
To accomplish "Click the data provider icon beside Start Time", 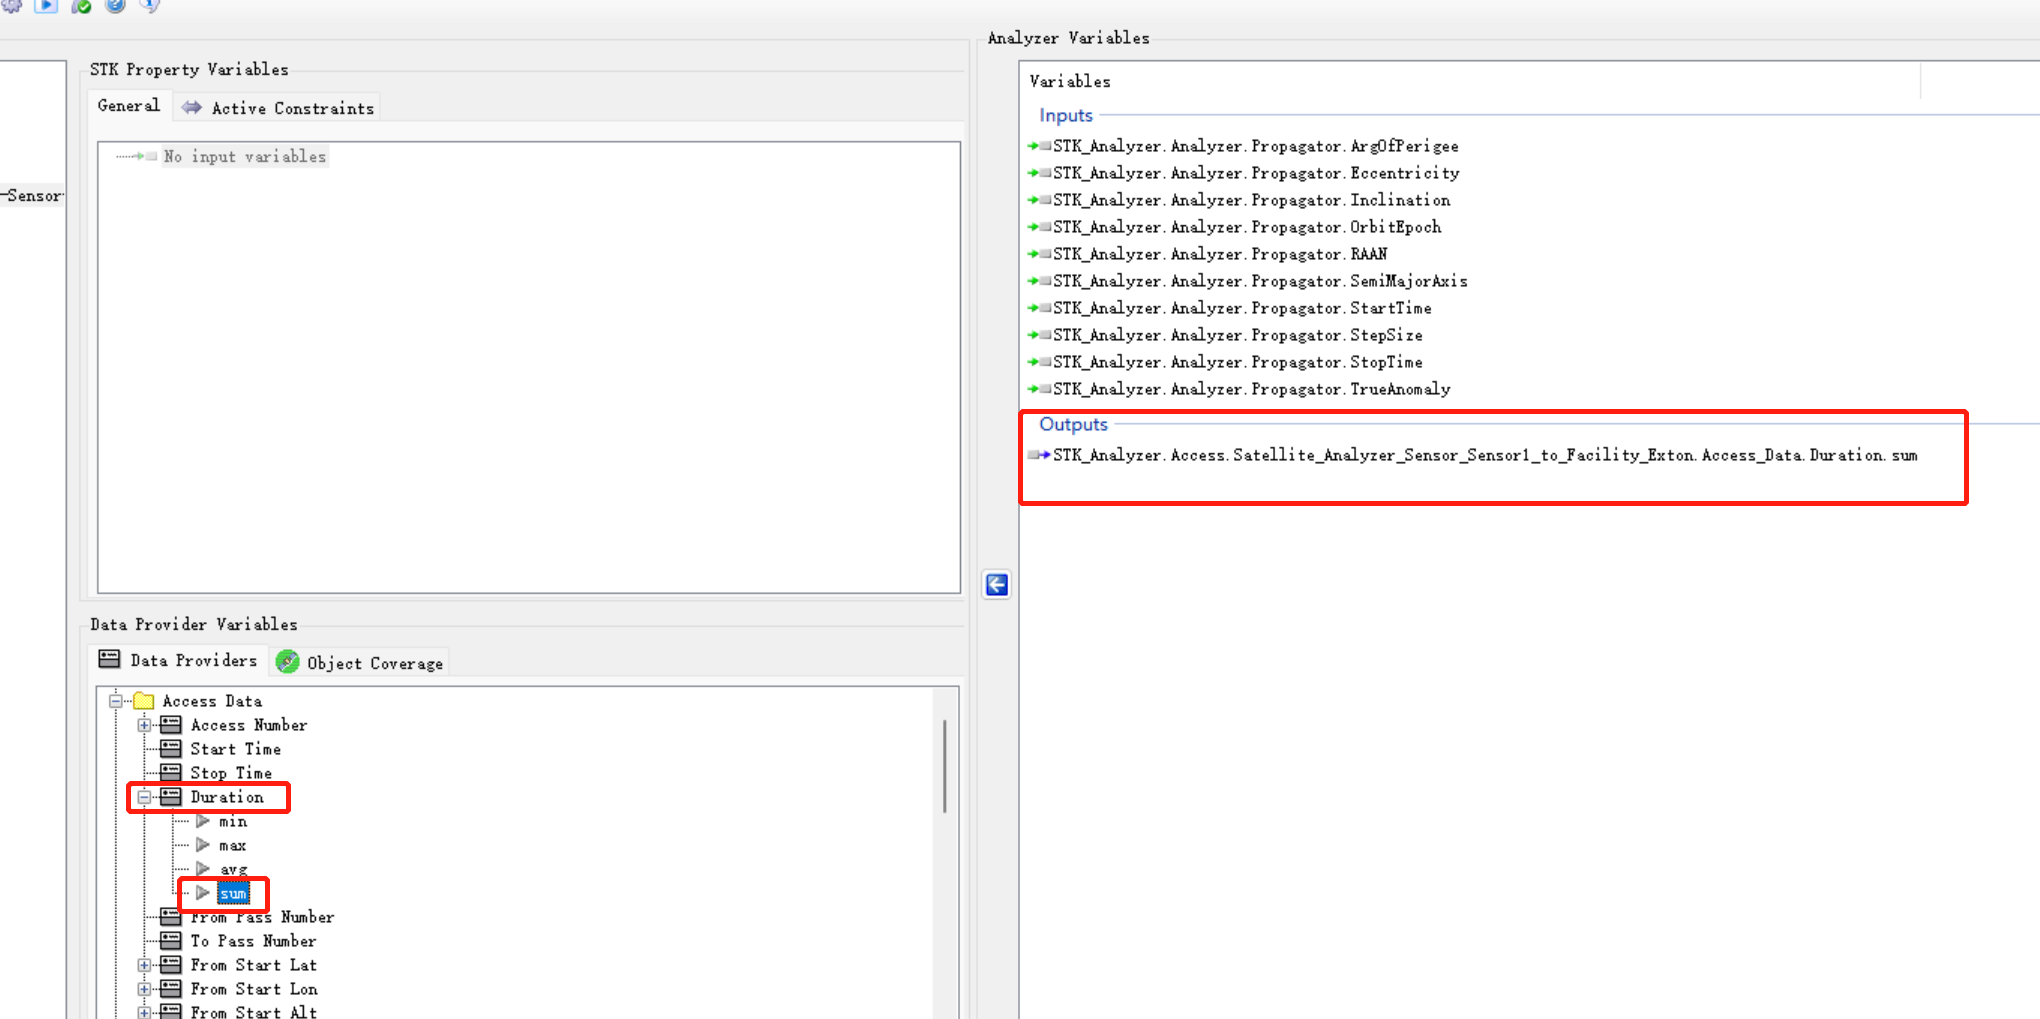I will coord(171,749).
